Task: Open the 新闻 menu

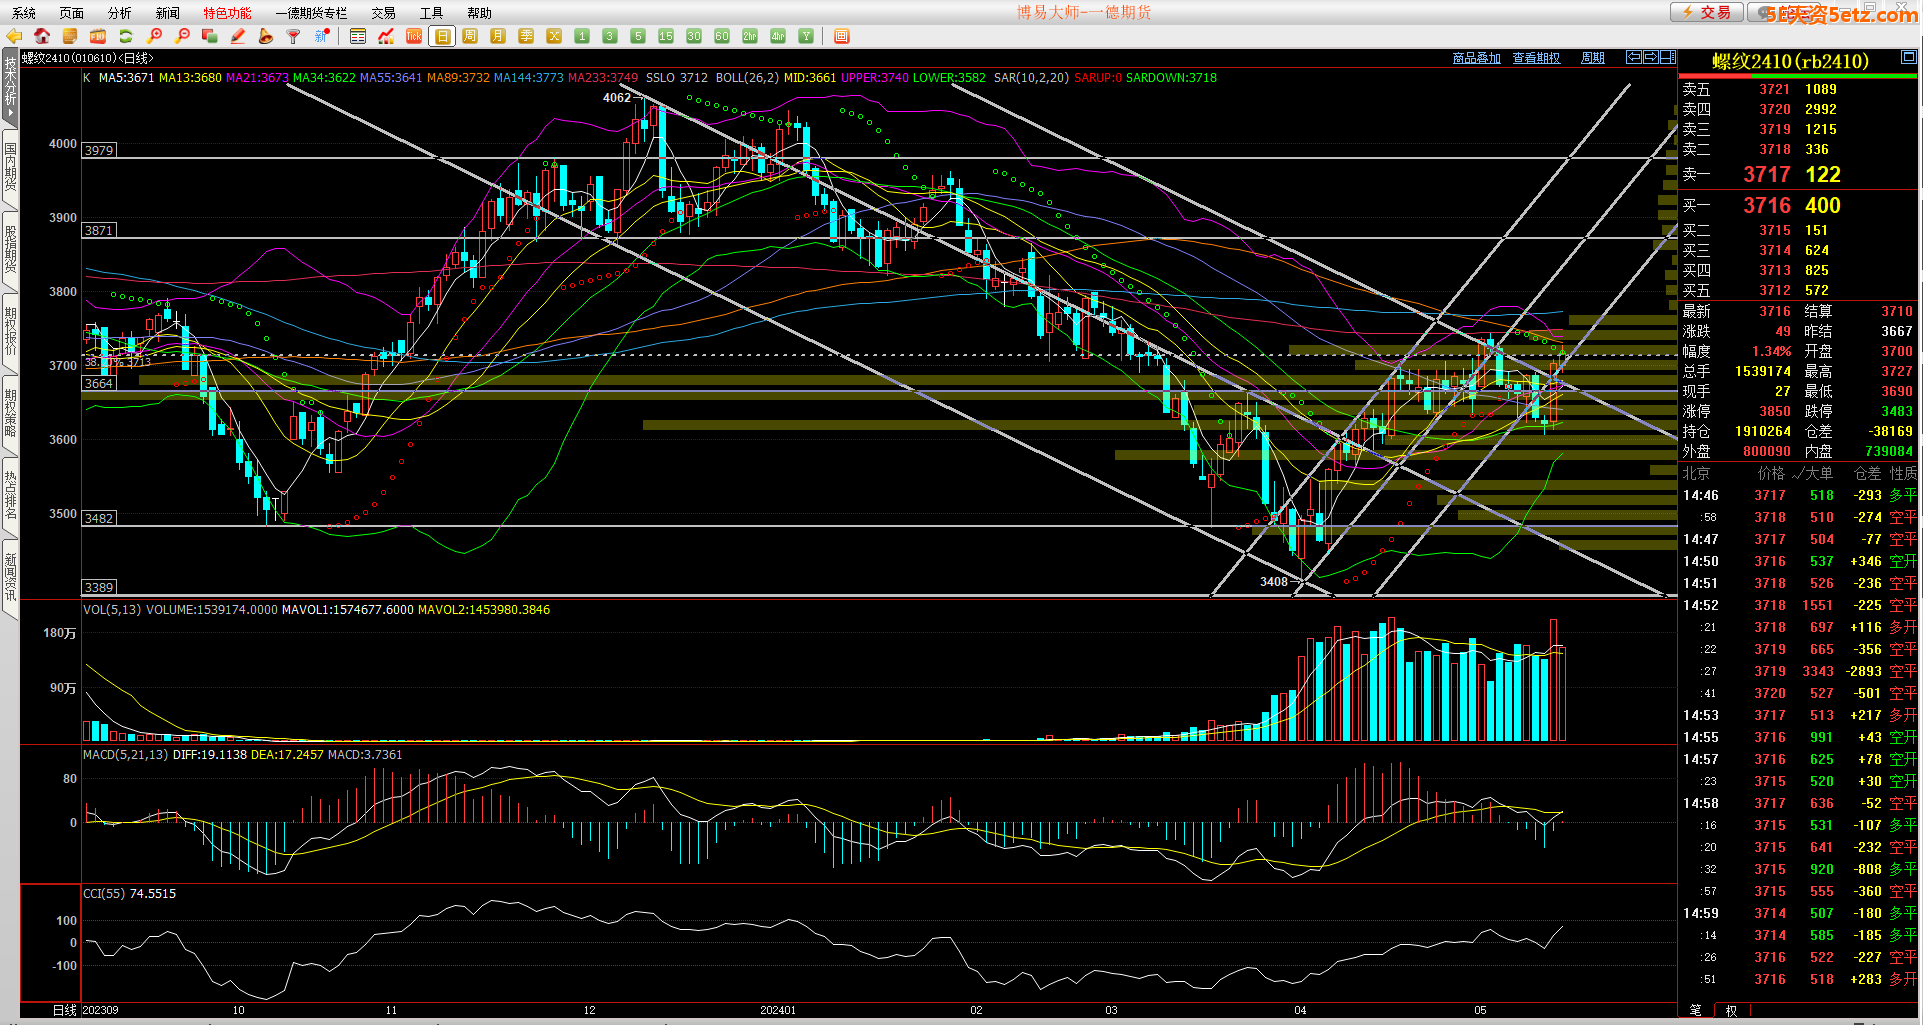Action: click(x=168, y=13)
